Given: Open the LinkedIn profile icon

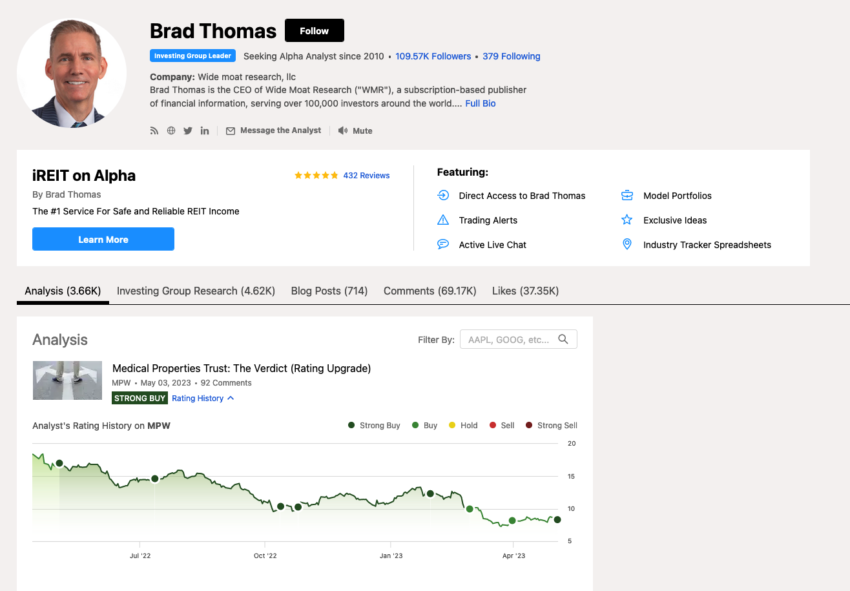Looking at the screenshot, I should pos(203,130).
